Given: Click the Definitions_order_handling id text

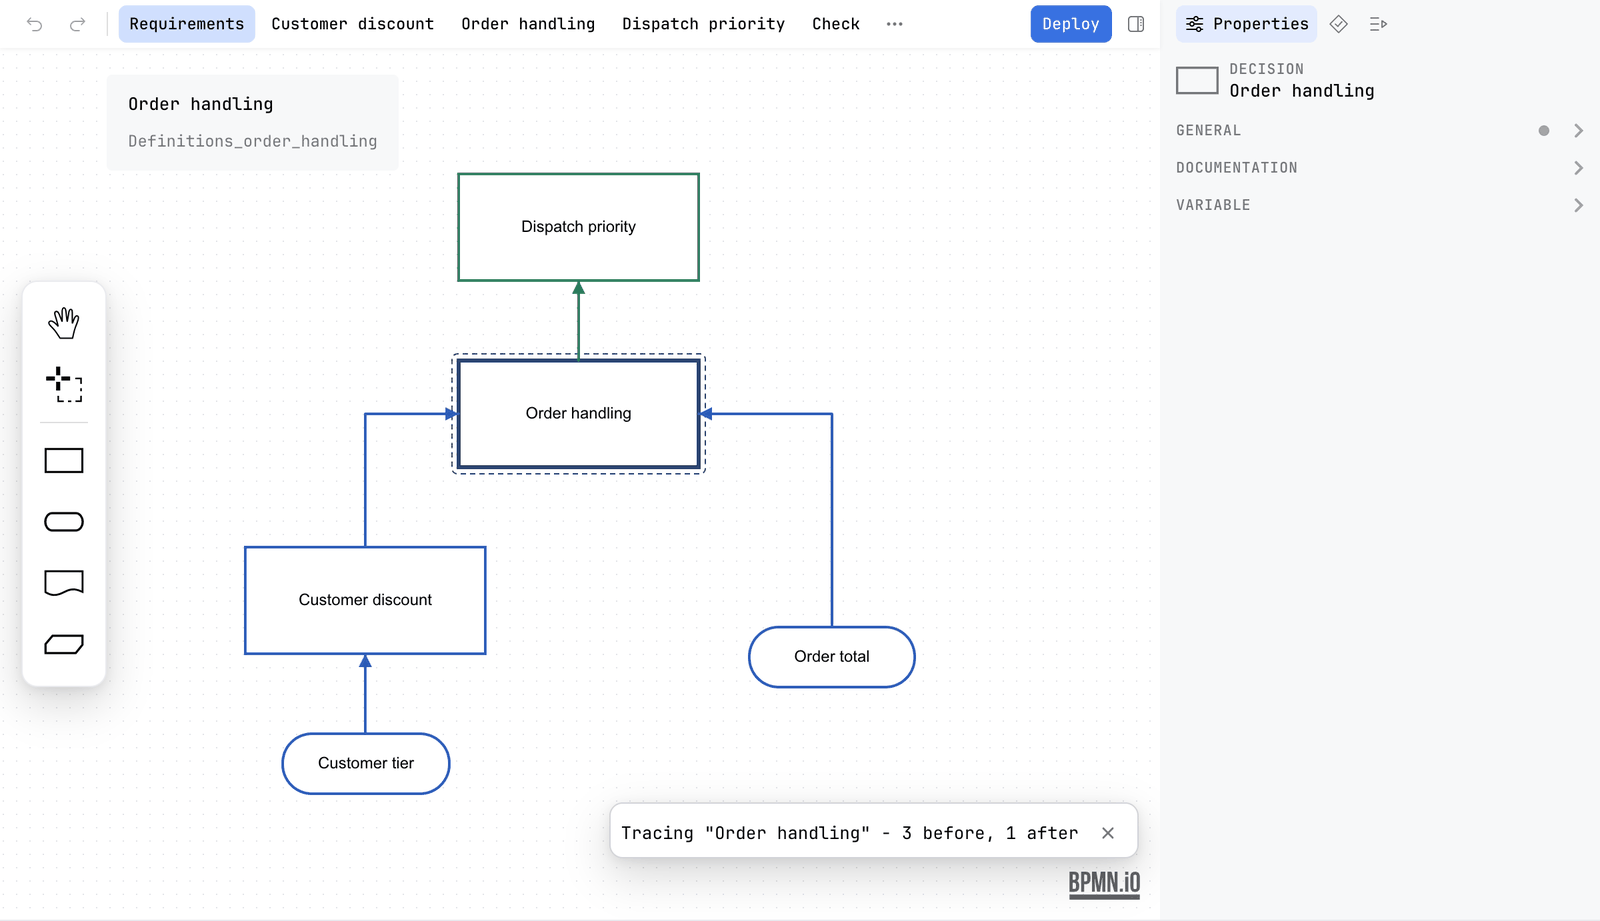Looking at the screenshot, I should (x=253, y=141).
